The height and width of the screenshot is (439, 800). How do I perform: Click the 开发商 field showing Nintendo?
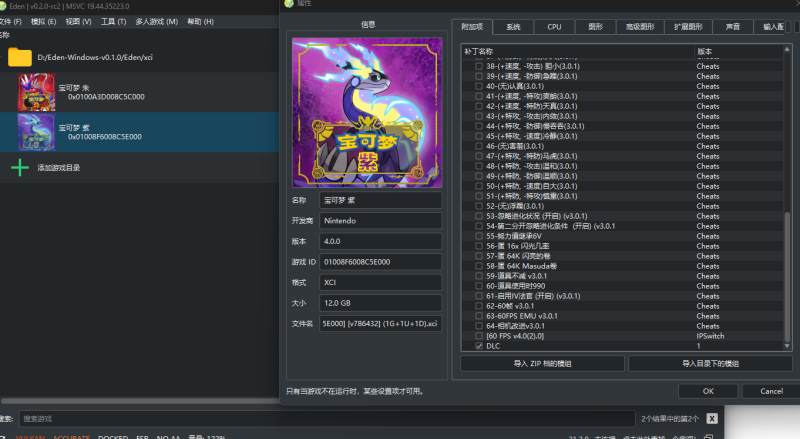[x=381, y=221]
